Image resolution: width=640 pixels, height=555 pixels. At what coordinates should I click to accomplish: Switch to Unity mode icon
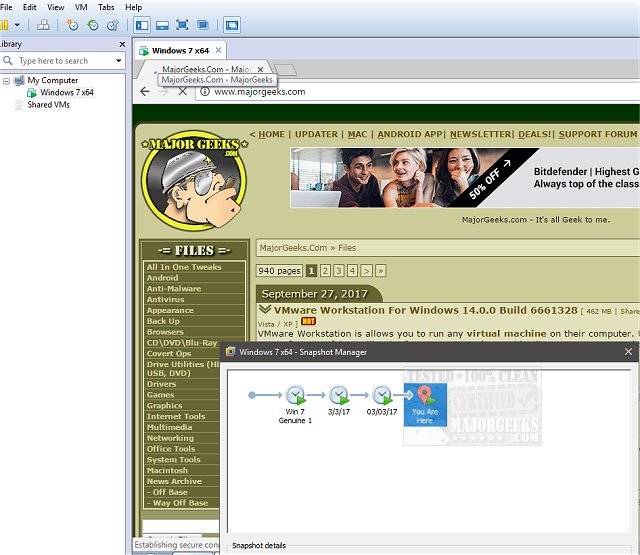pos(202,25)
